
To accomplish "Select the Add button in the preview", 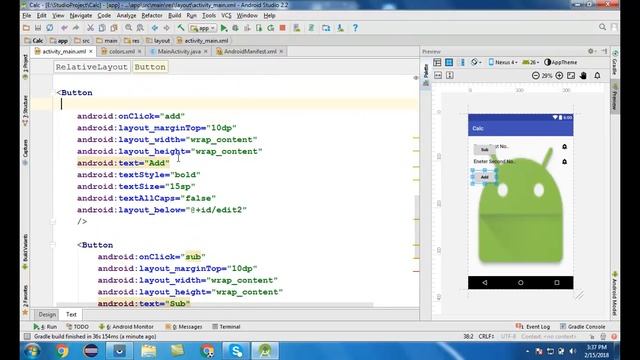I will click(x=484, y=177).
